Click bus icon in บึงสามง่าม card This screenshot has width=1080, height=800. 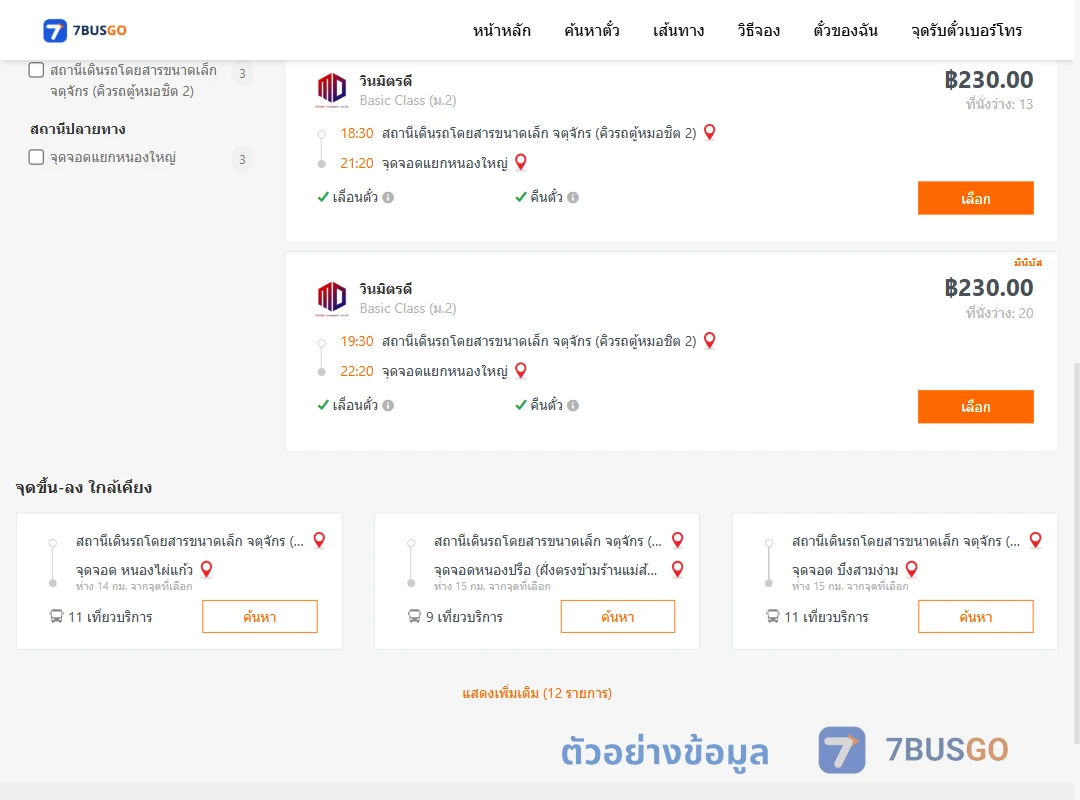[773, 616]
